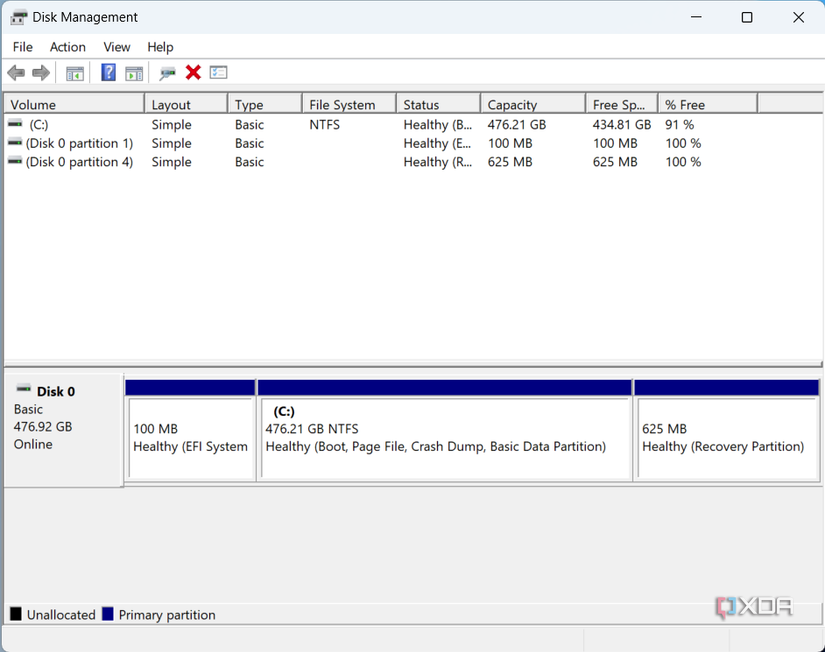This screenshot has width=825, height=652.
Task: Click drive icon for Disk 0 partition 4
Action: [x=15, y=161]
